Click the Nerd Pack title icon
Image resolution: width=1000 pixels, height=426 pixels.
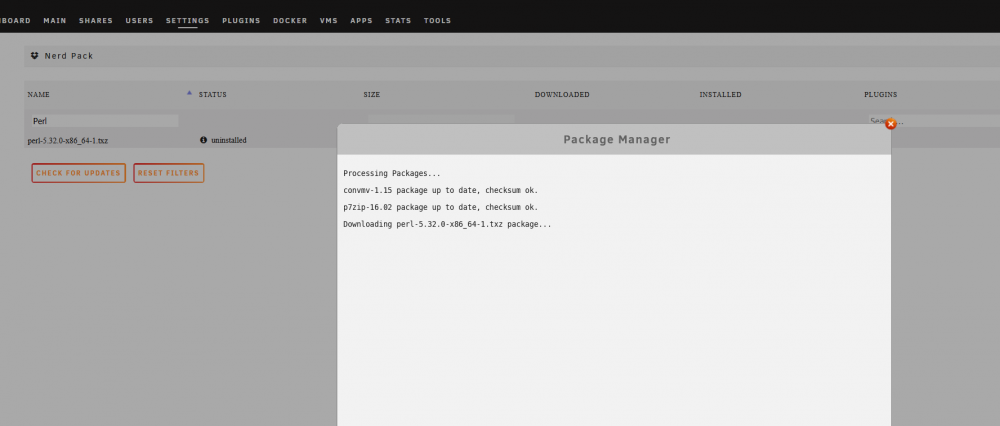pyautogui.click(x=34, y=55)
